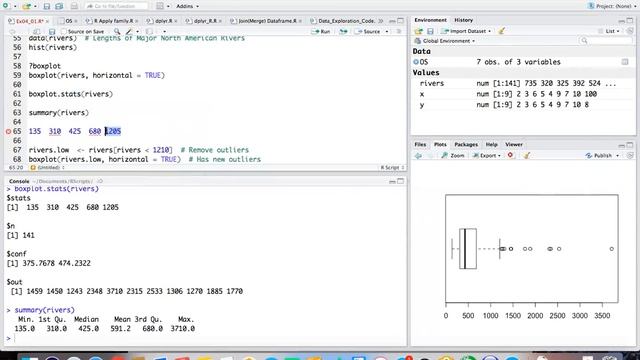This screenshot has width=640, height=360.
Task: Clear all plots with the broom
Action: click(527, 156)
